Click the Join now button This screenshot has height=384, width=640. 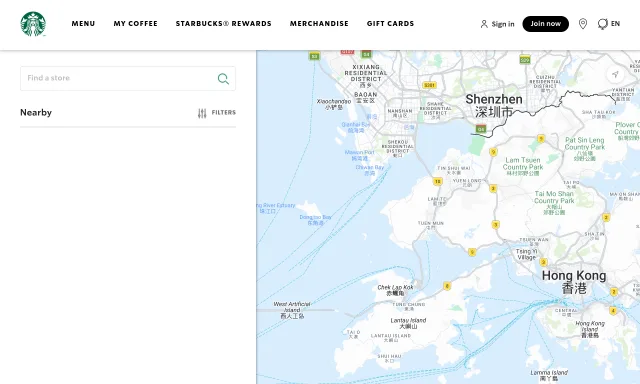[x=546, y=24]
